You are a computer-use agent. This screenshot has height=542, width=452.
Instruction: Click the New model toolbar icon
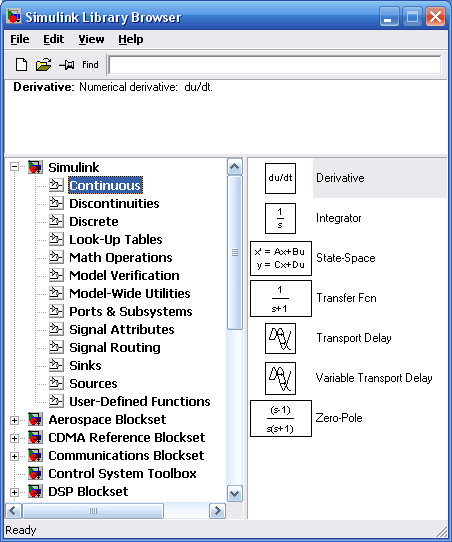click(x=21, y=65)
